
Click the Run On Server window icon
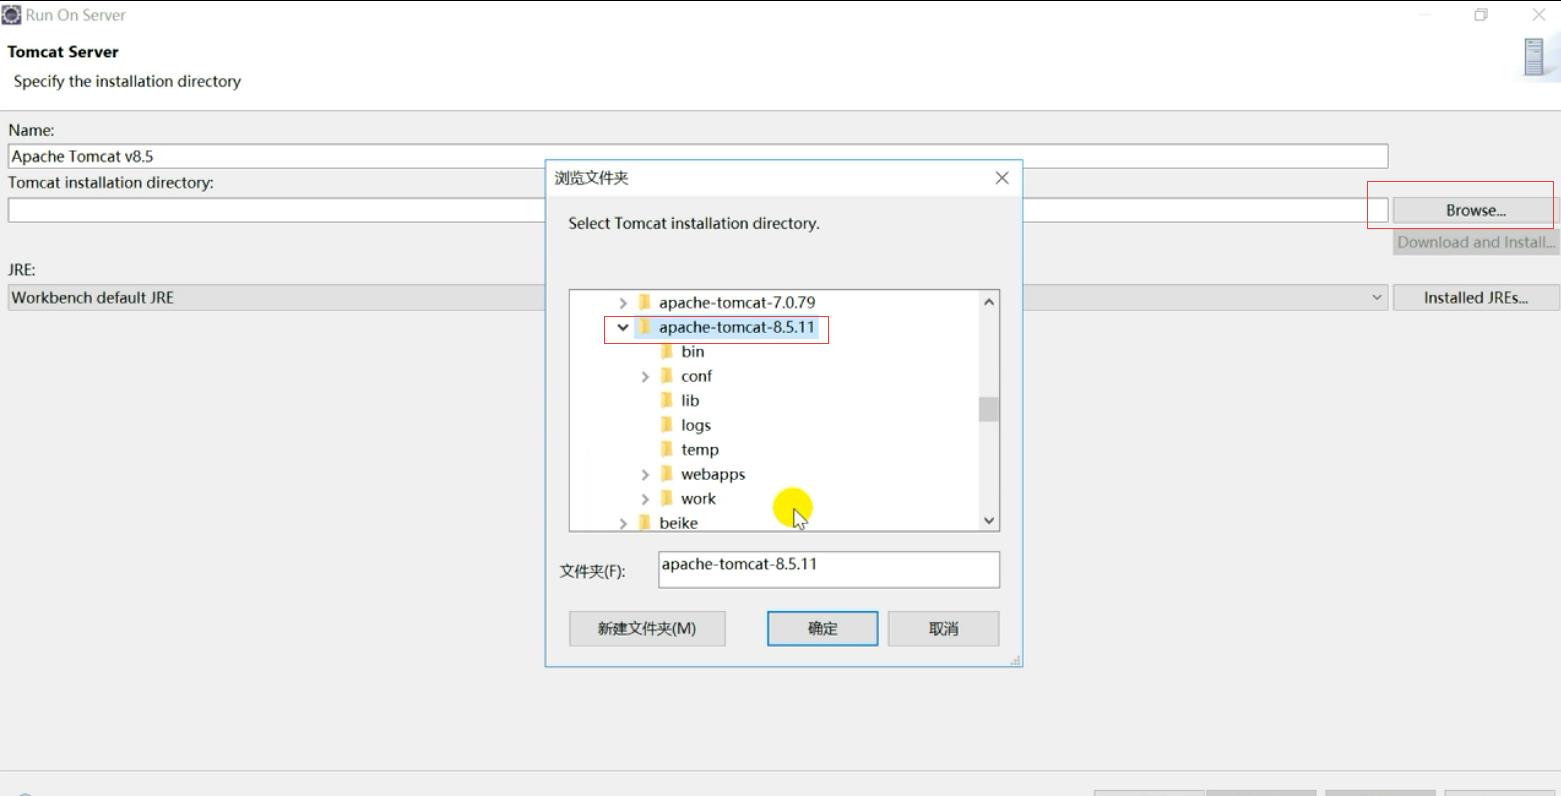coord(11,15)
